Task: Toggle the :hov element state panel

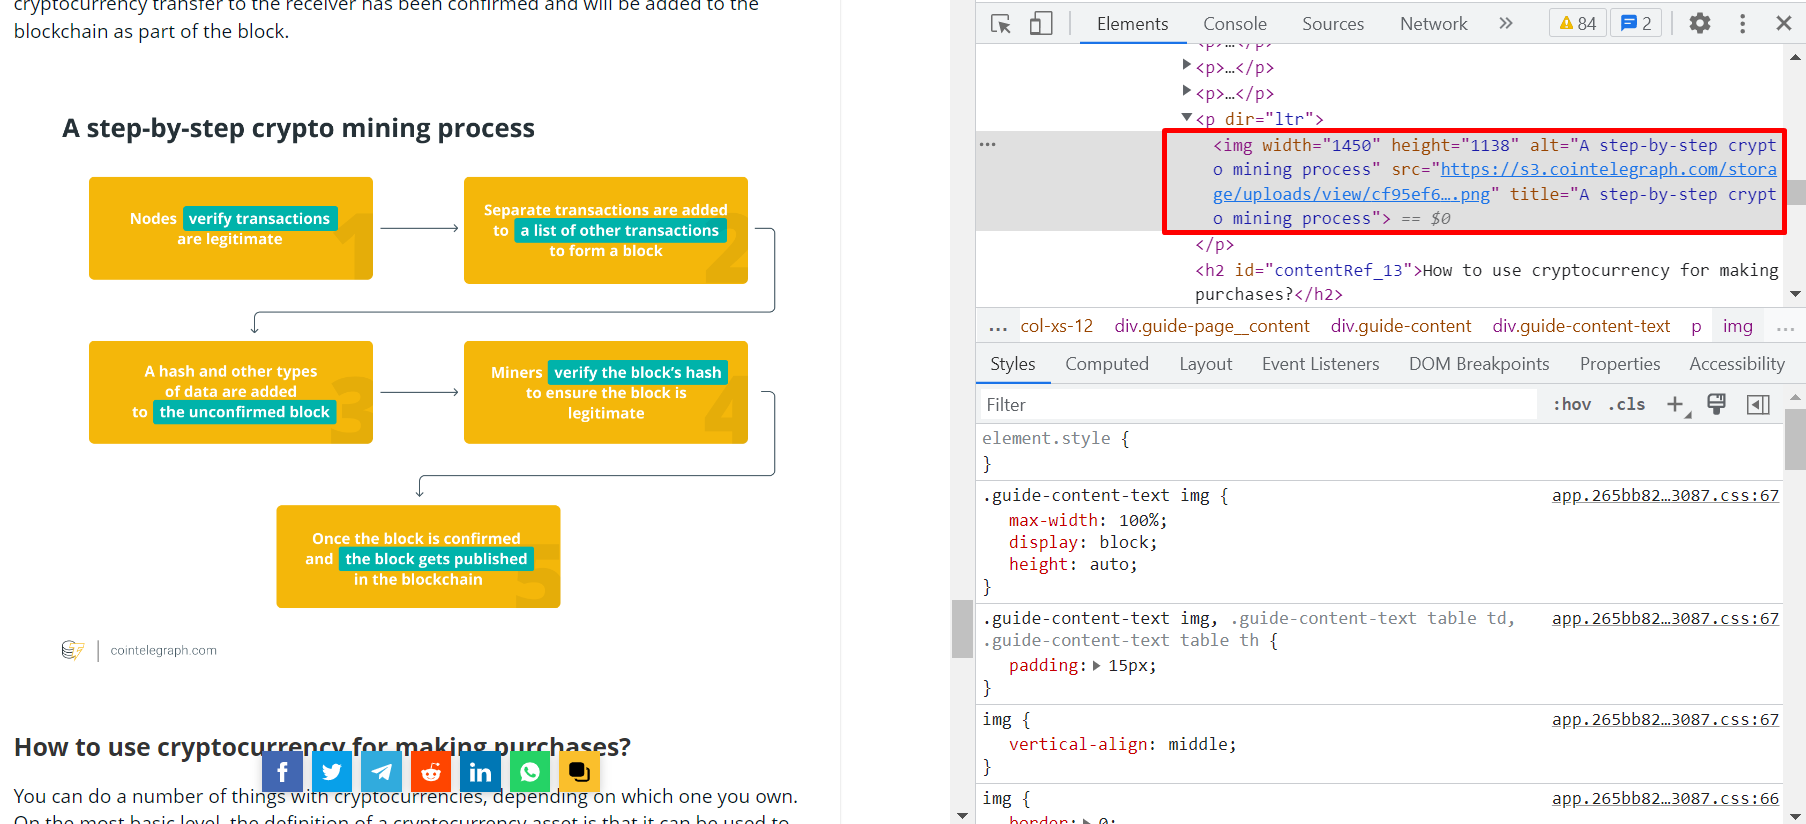Action: 1571,404
